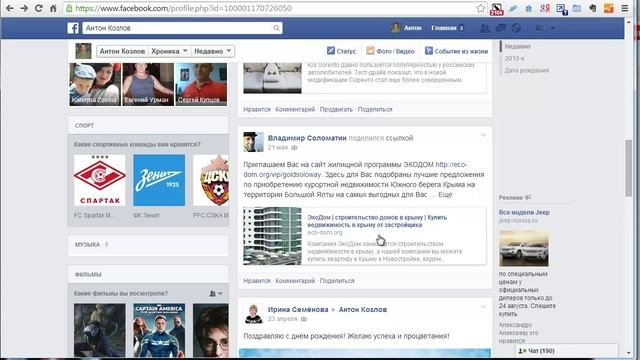Open messages icon in Facebook header
Image resolution: width=640 pixels, height=360 pixels.
[500, 28]
